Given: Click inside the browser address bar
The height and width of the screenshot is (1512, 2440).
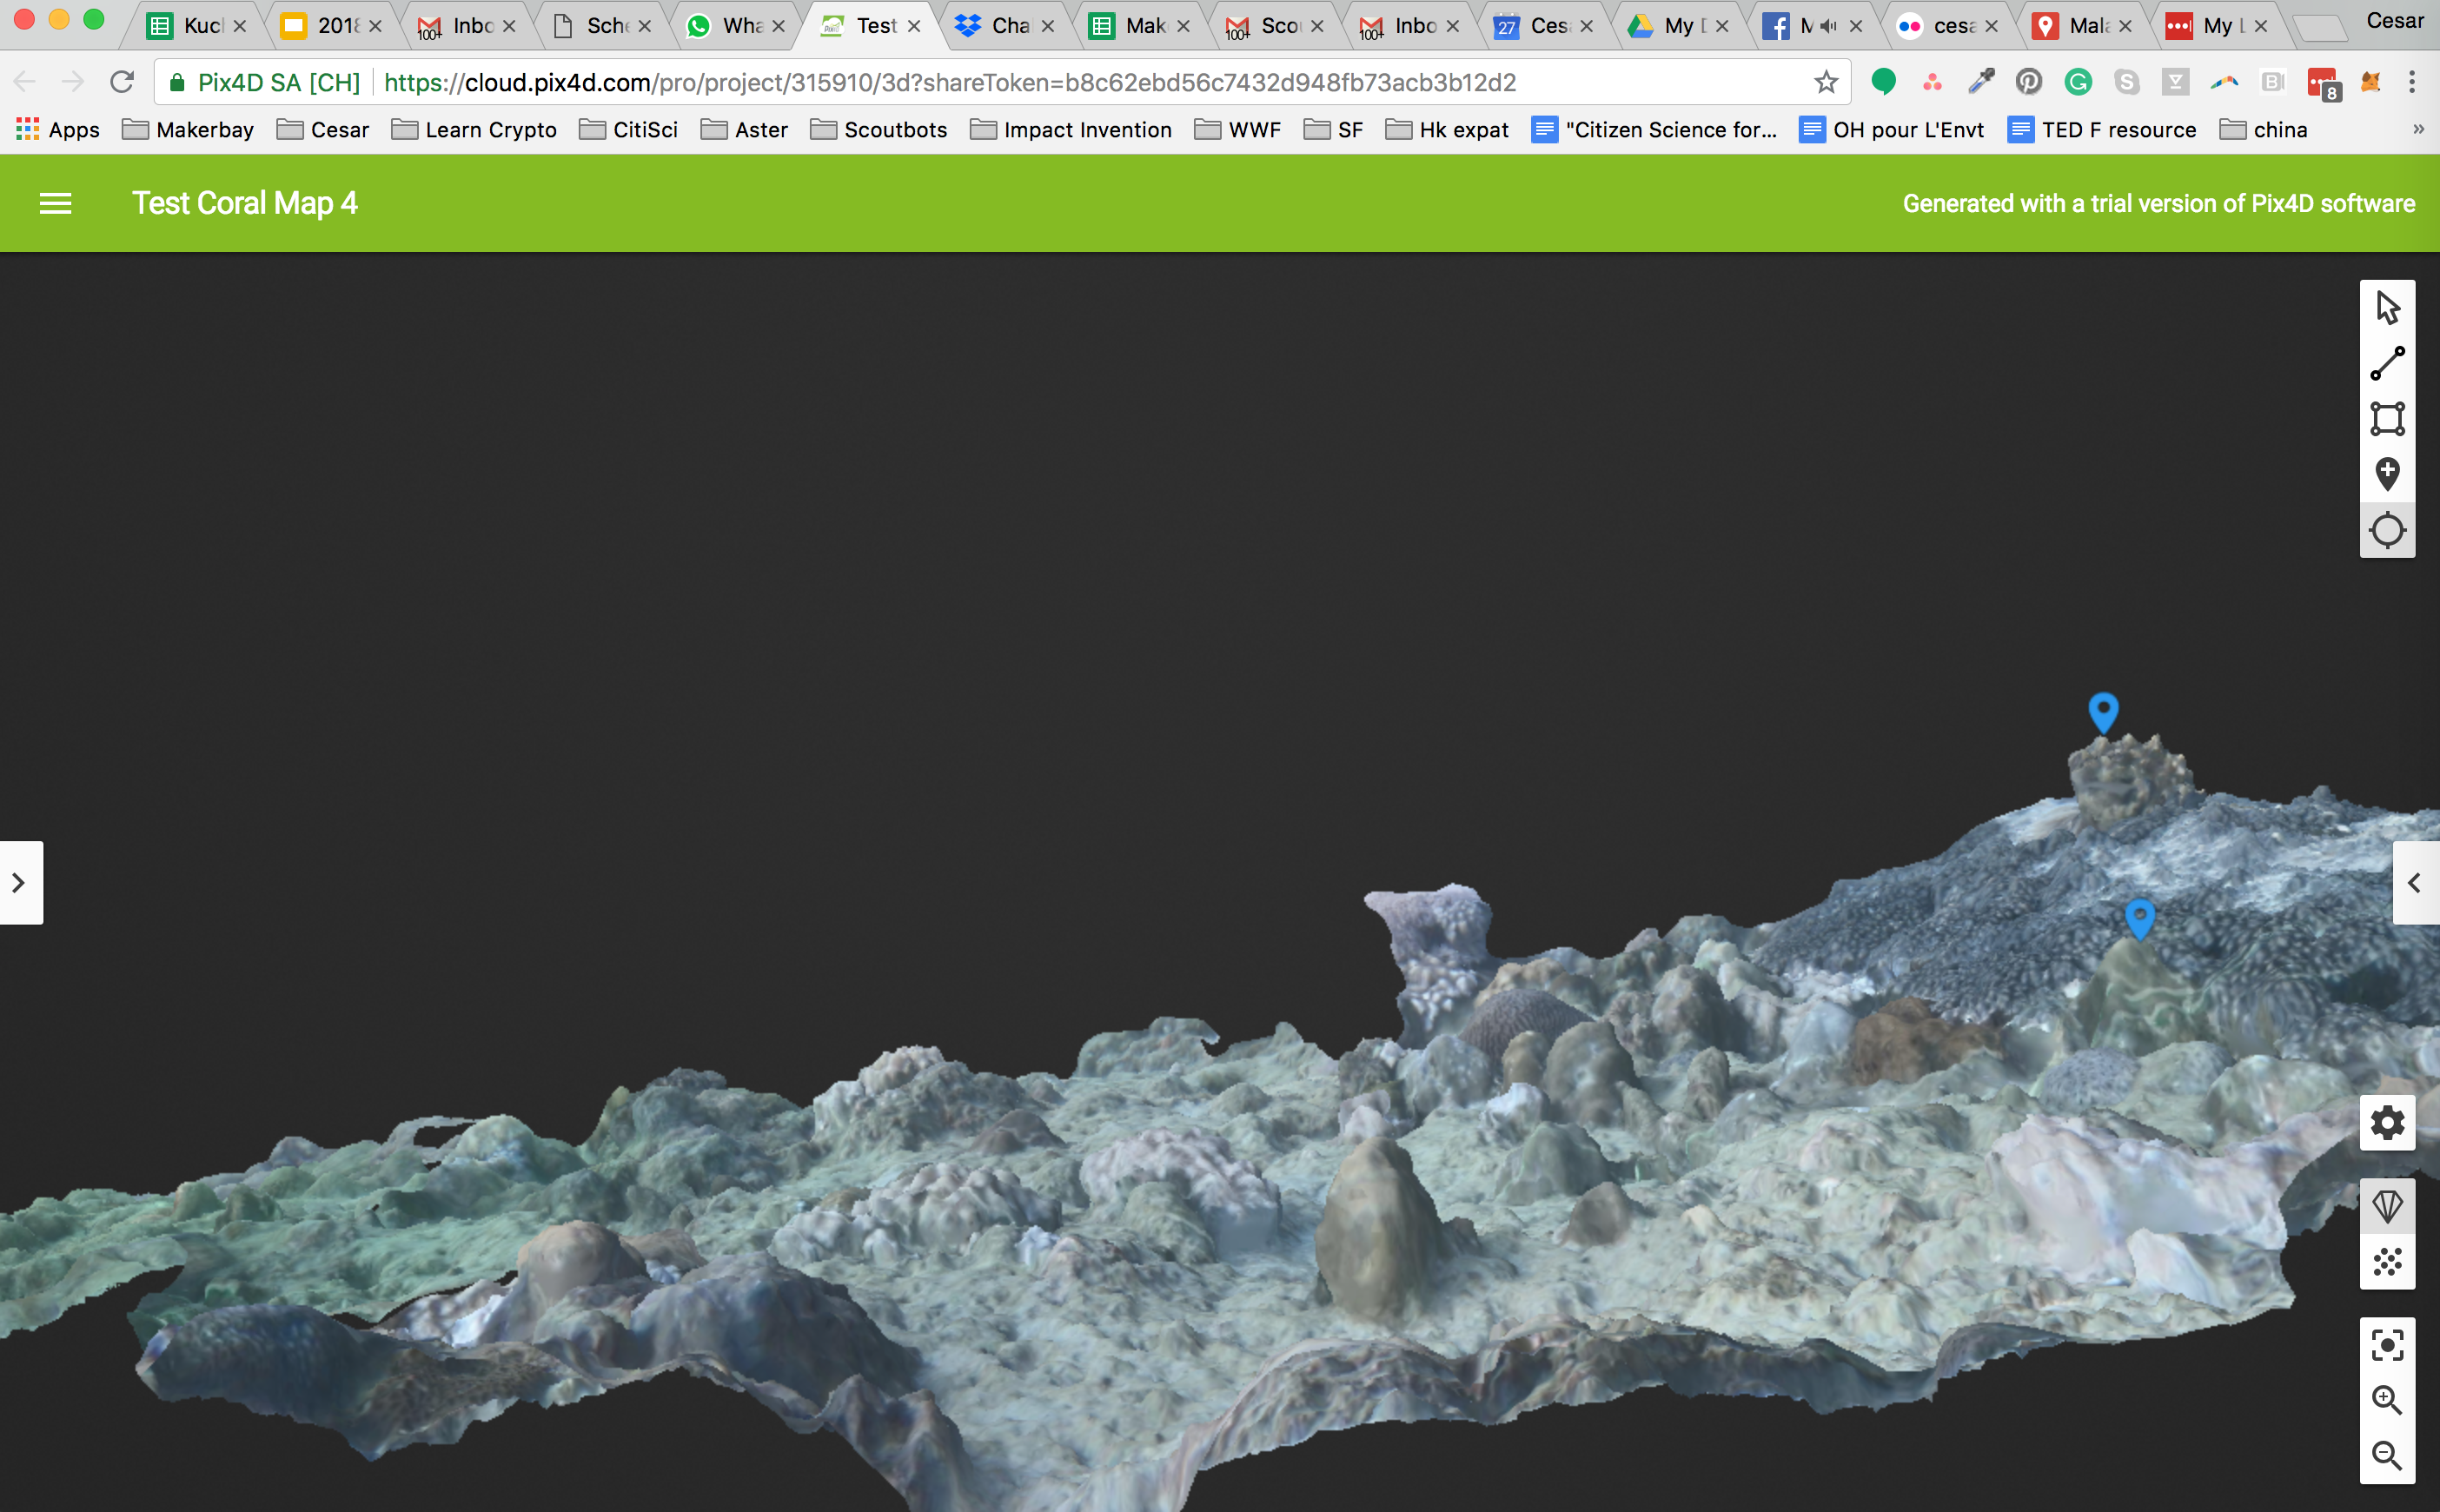Looking at the screenshot, I should [950, 82].
